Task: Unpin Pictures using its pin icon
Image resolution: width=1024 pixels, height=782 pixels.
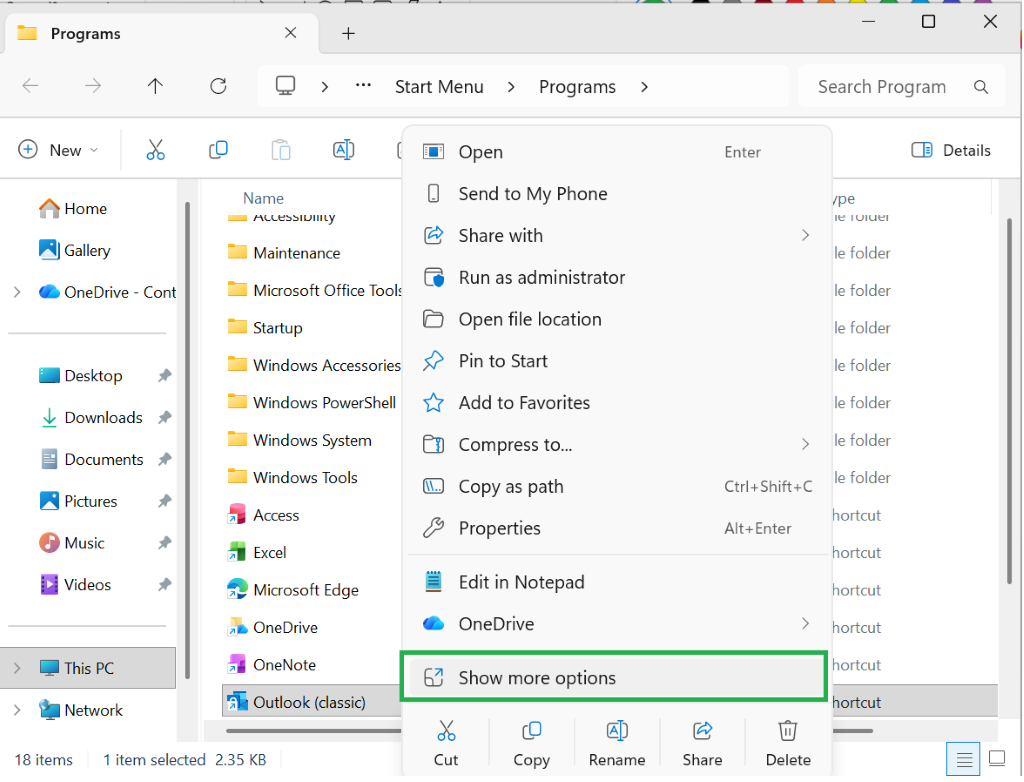Action: [x=165, y=501]
